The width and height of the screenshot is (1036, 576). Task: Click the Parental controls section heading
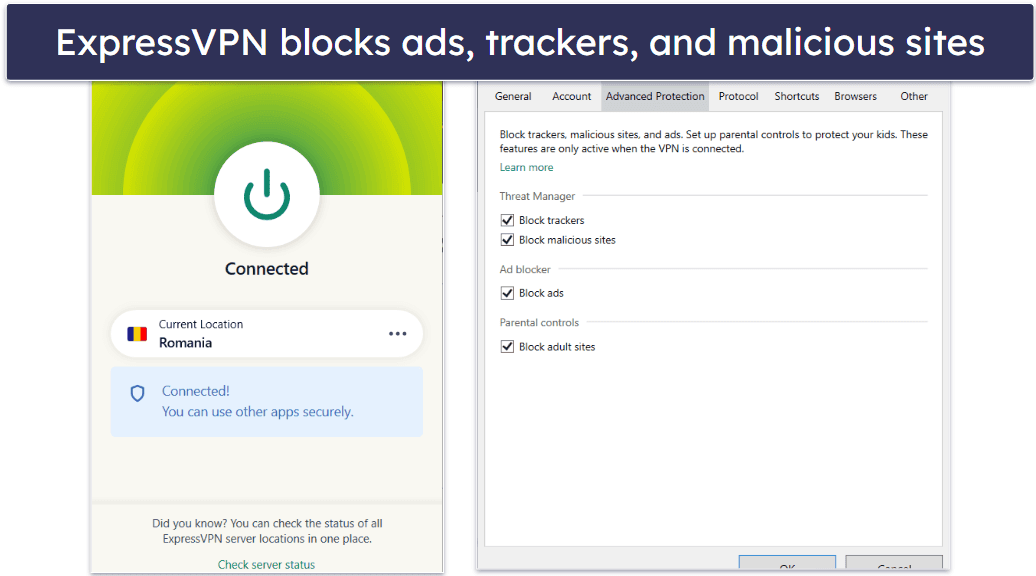coord(539,322)
